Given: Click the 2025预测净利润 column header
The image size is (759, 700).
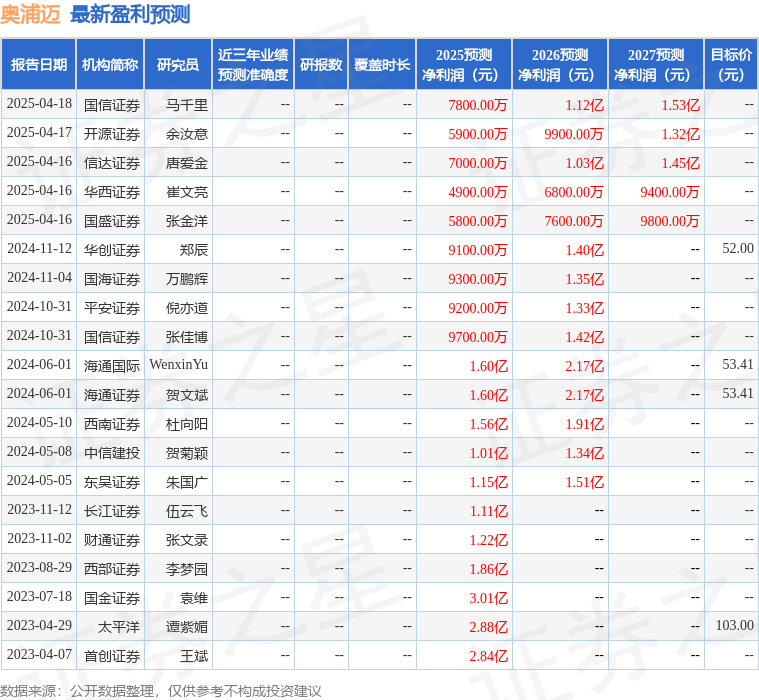Looking at the screenshot, I should [464, 64].
